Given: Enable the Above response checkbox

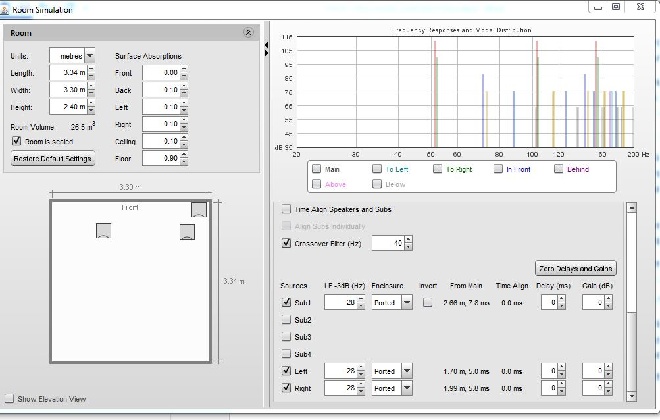Looking at the screenshot, I should tap(317, 184).
